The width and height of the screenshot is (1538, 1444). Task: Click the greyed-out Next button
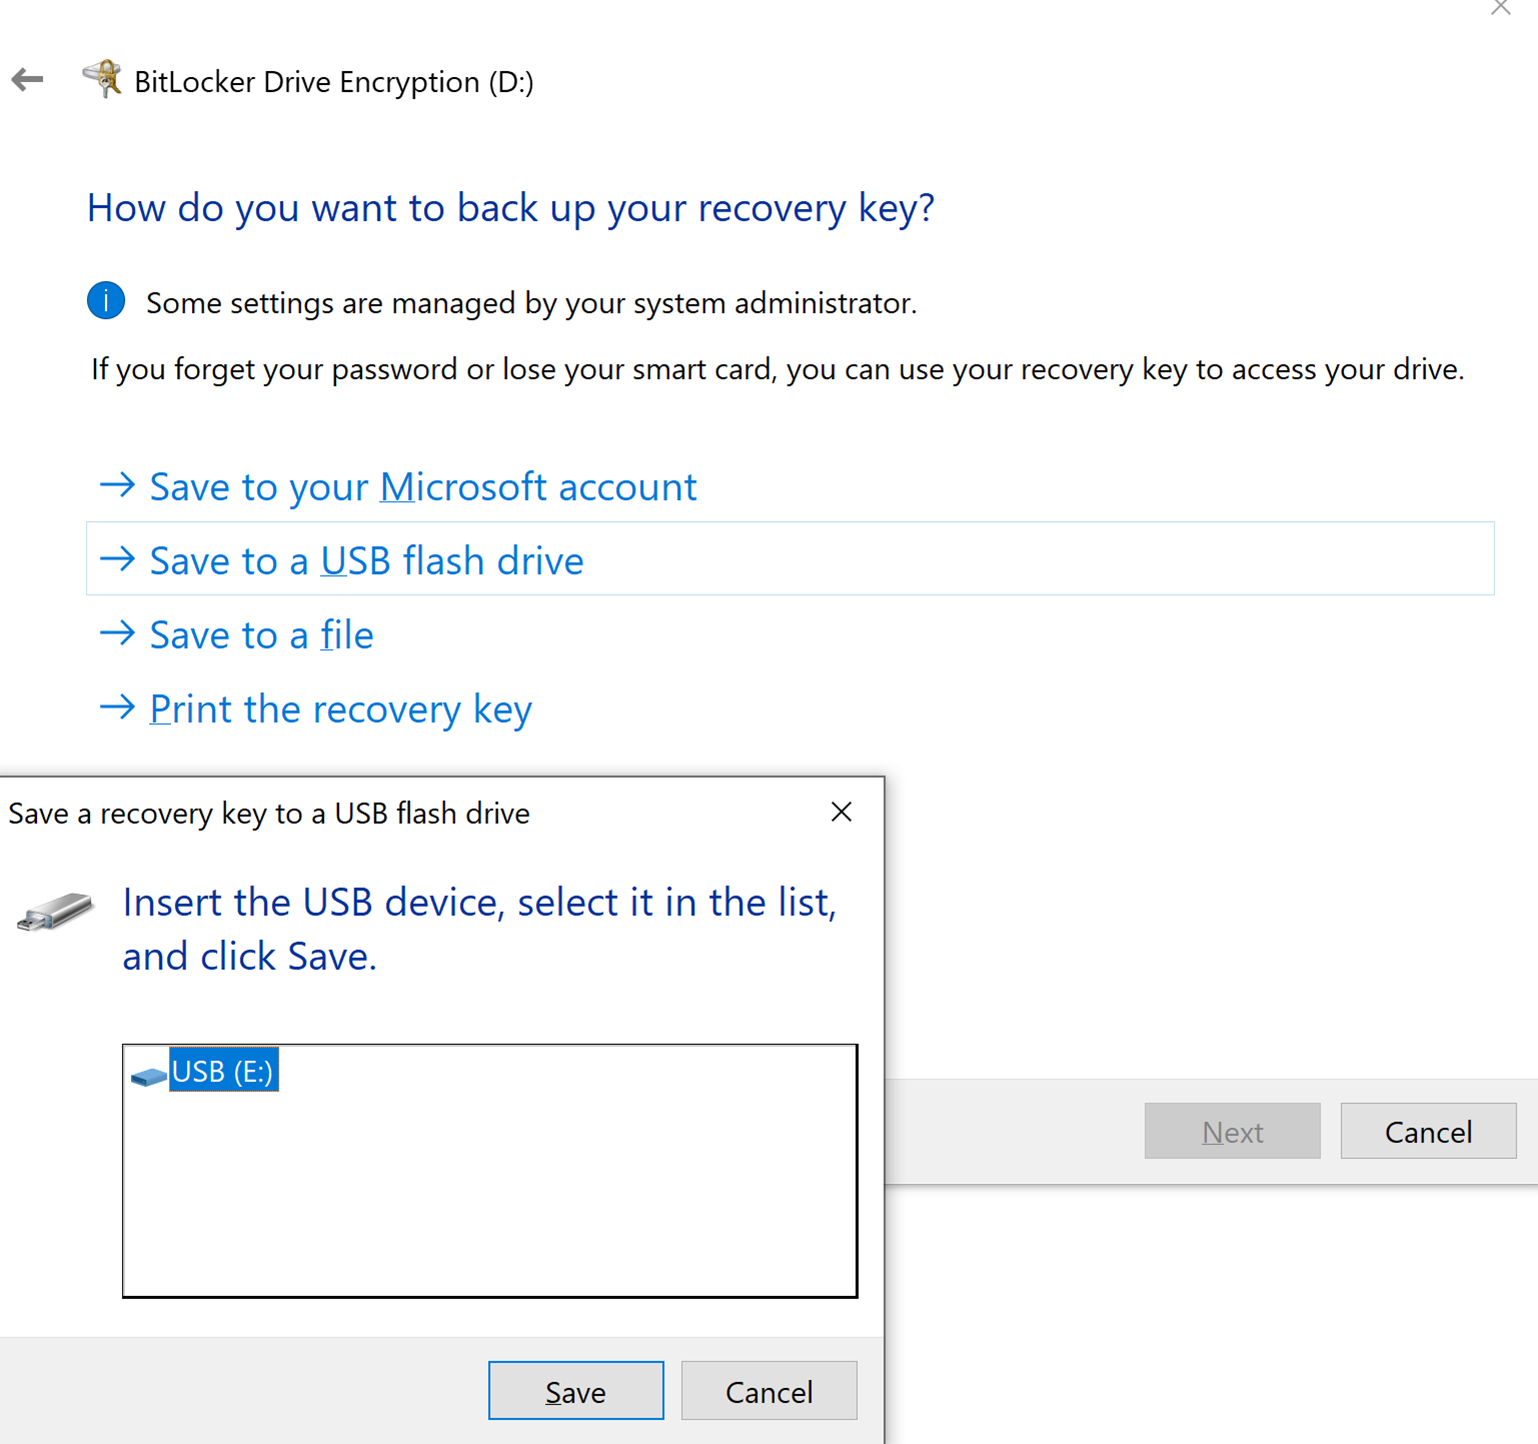point(1231,1131)
